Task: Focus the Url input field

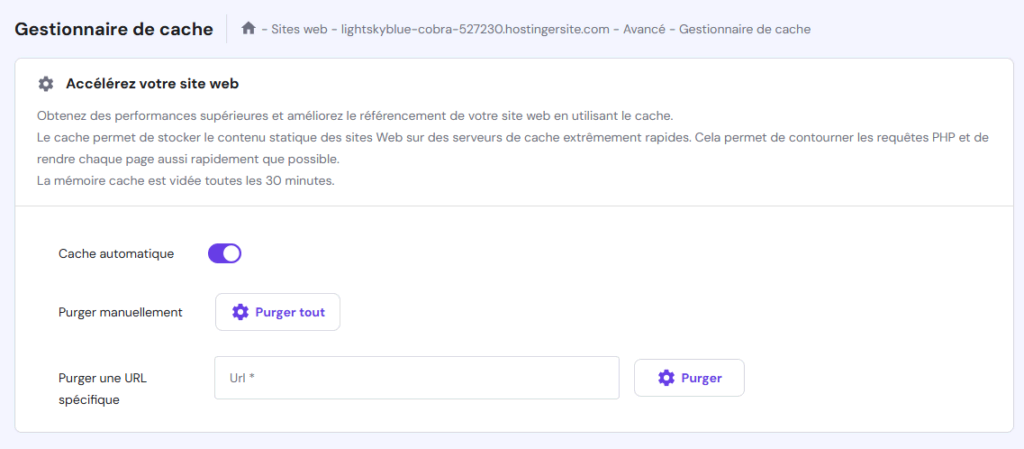Action: pyautogui.click(x=417, y=378)
